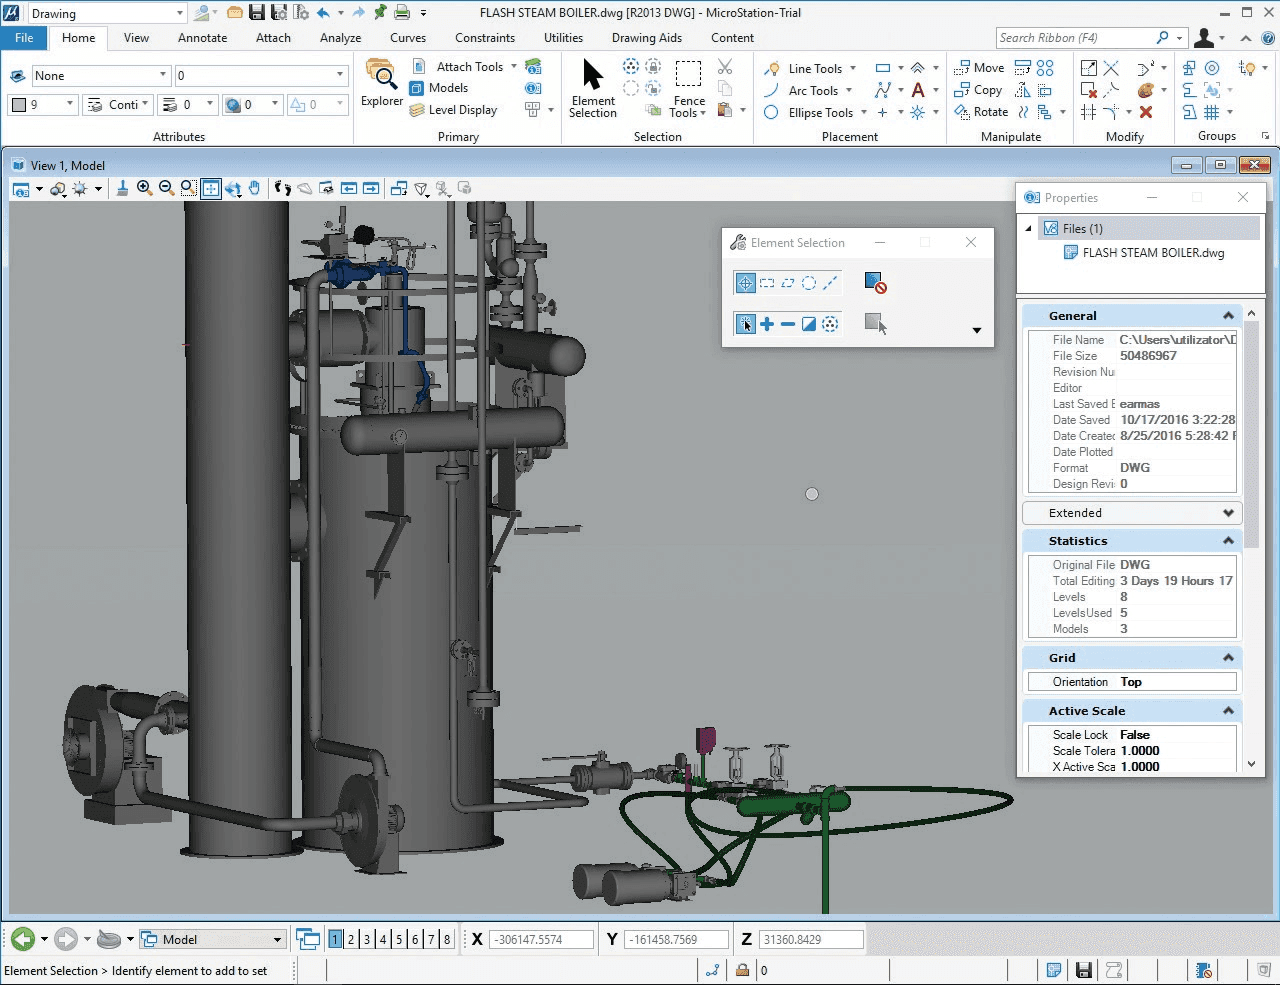This screenshot has width=1280, height=985.
Task: Click the Copy tool in Manipulate group
Action: [979, 90]
